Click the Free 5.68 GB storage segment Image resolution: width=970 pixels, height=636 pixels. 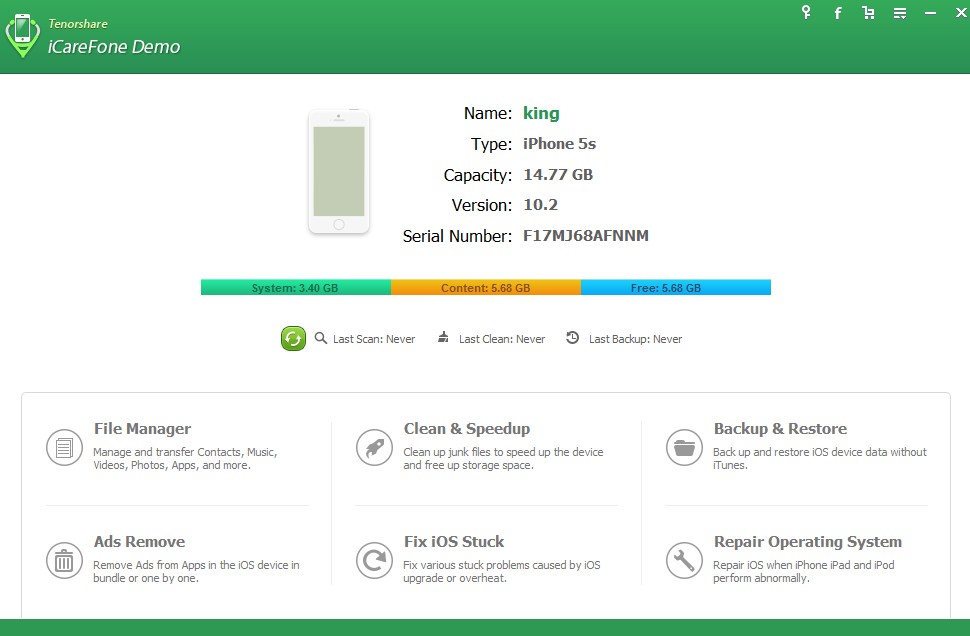[676, 288]
